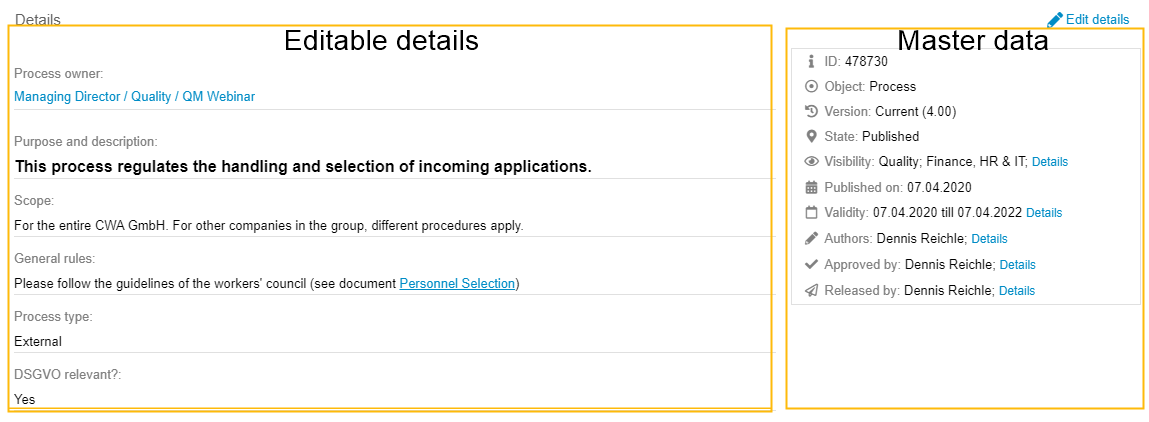Open the Personnel Selection document link
Screen dimensions: 1149x422
(x=457, y=284)
